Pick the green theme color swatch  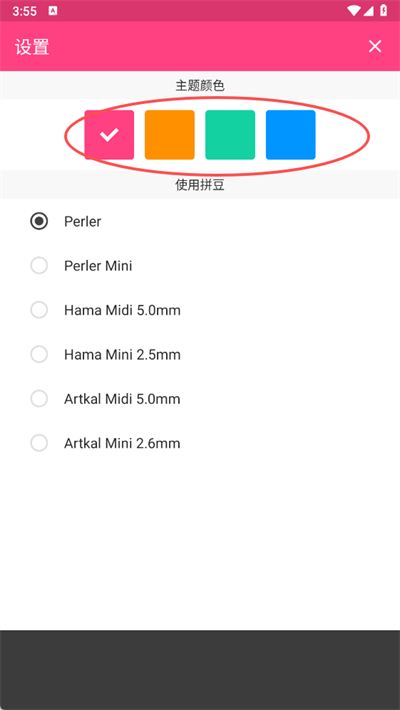pyautogui.click(x=230, y=134)
